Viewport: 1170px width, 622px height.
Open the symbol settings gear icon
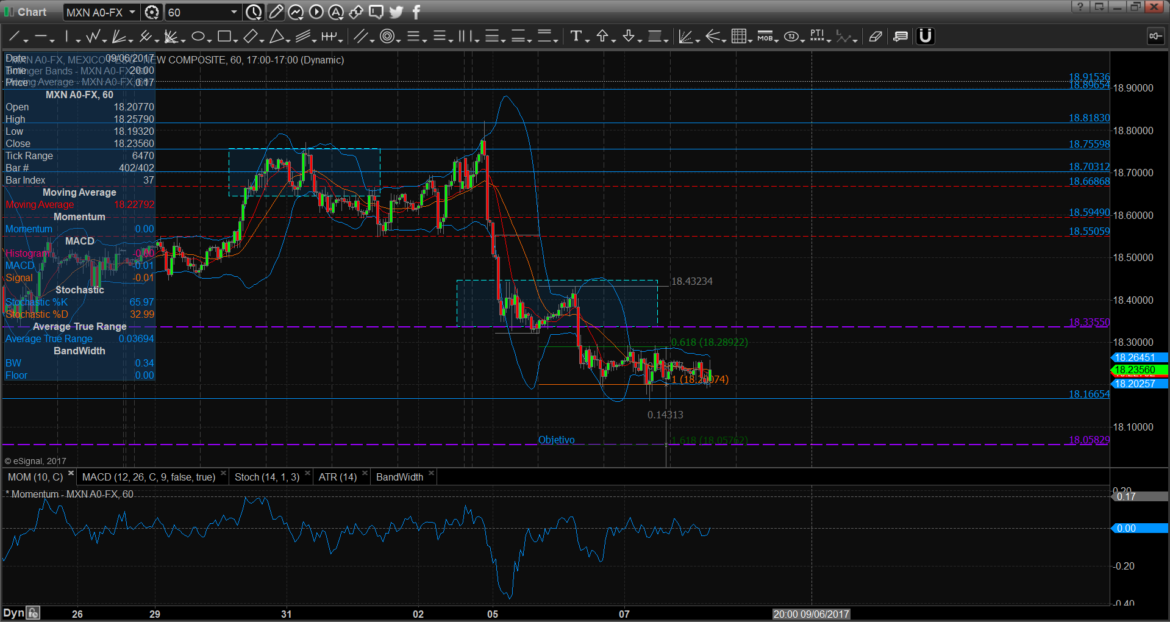[x=152, y=12]
